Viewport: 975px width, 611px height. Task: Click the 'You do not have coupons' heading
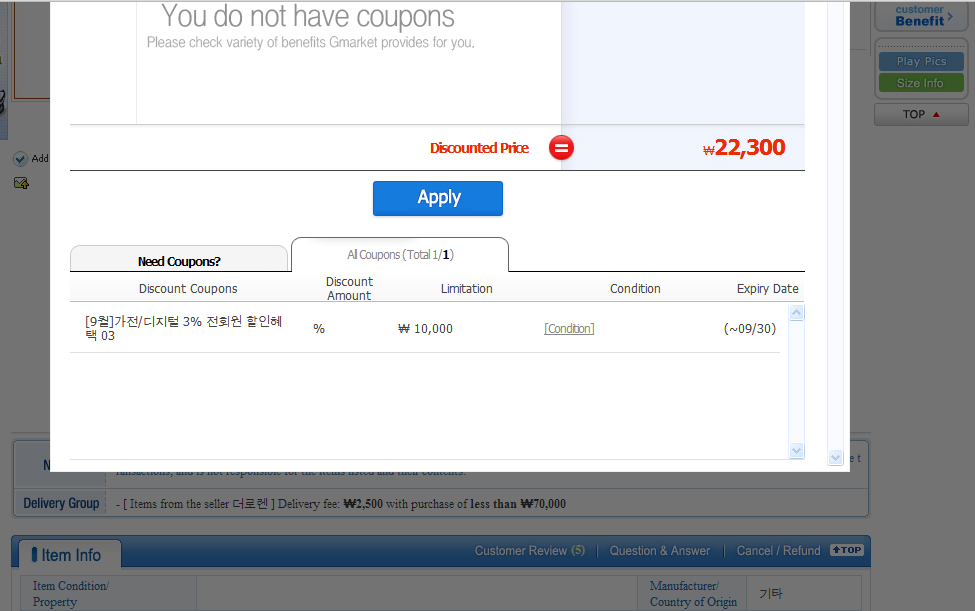[x=308, y=17]
